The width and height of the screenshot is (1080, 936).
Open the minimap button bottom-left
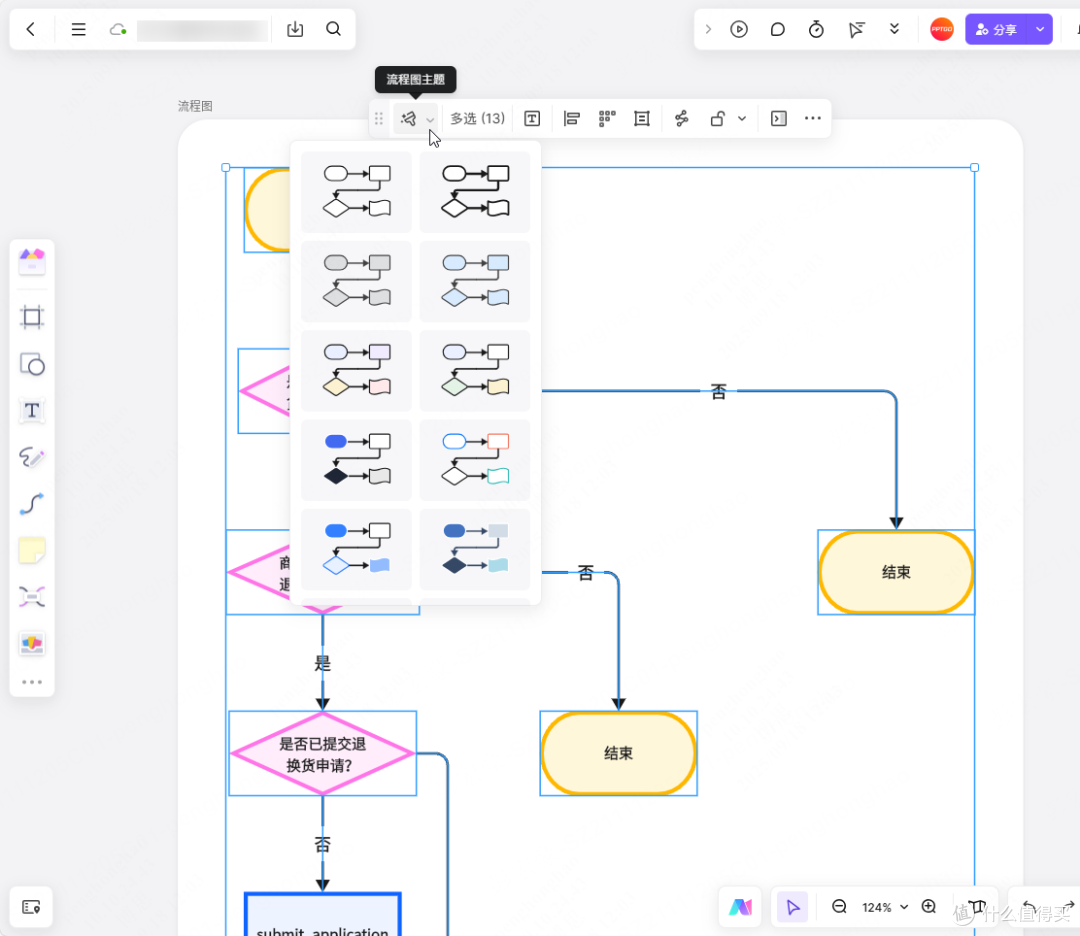31,907
